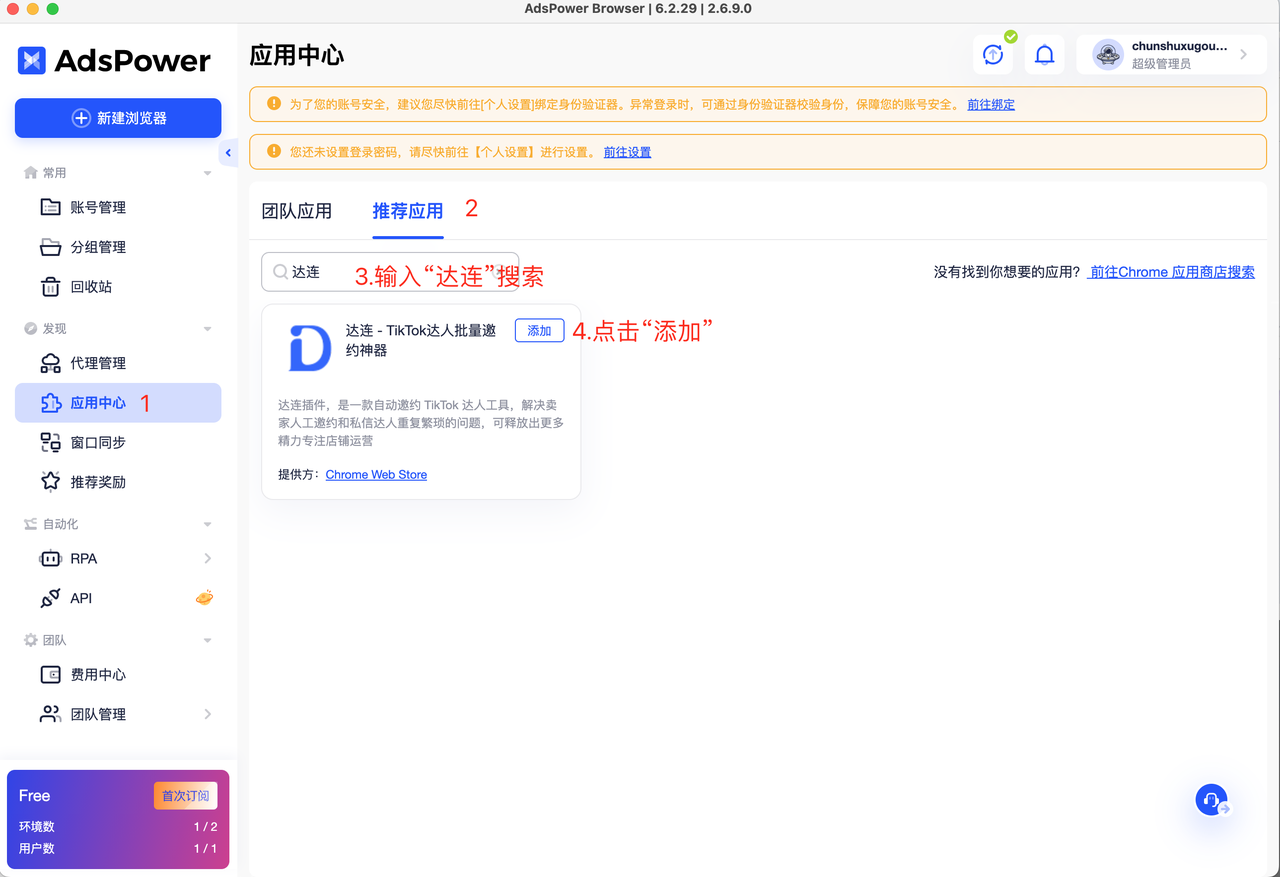Screen dimensions: 1280x877
Task: Click the 应用中心 puzzle icon
Action: coord(50,403)
